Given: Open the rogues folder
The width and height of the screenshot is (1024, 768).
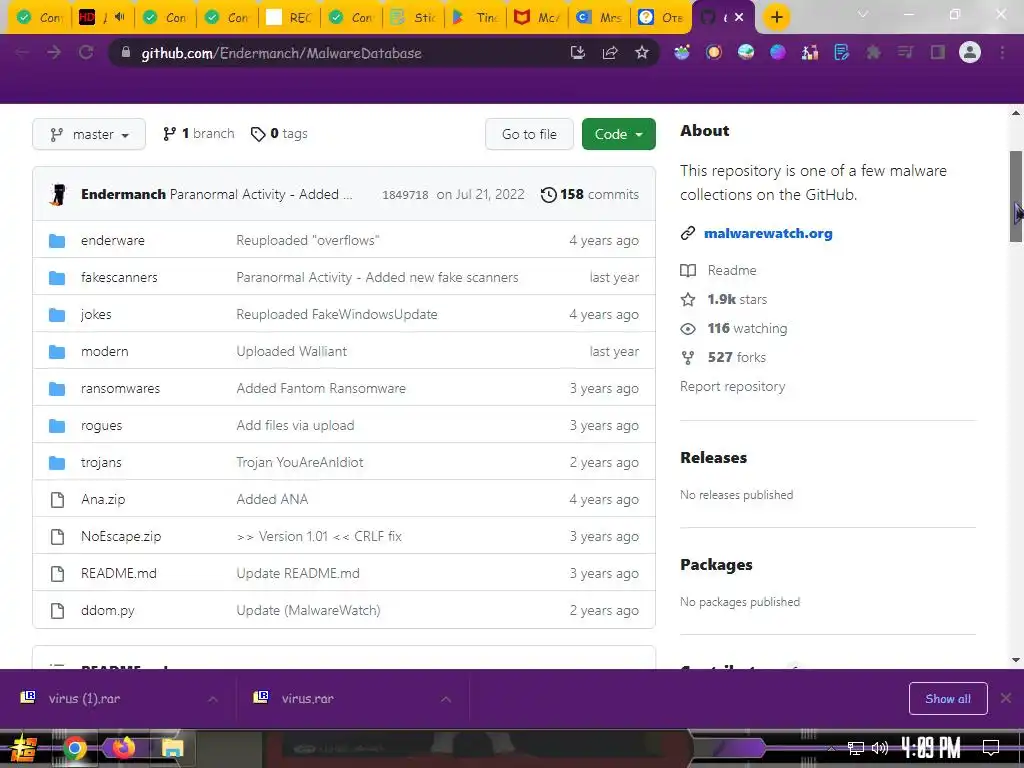Looking at the screenshot, I should (101, 426).
